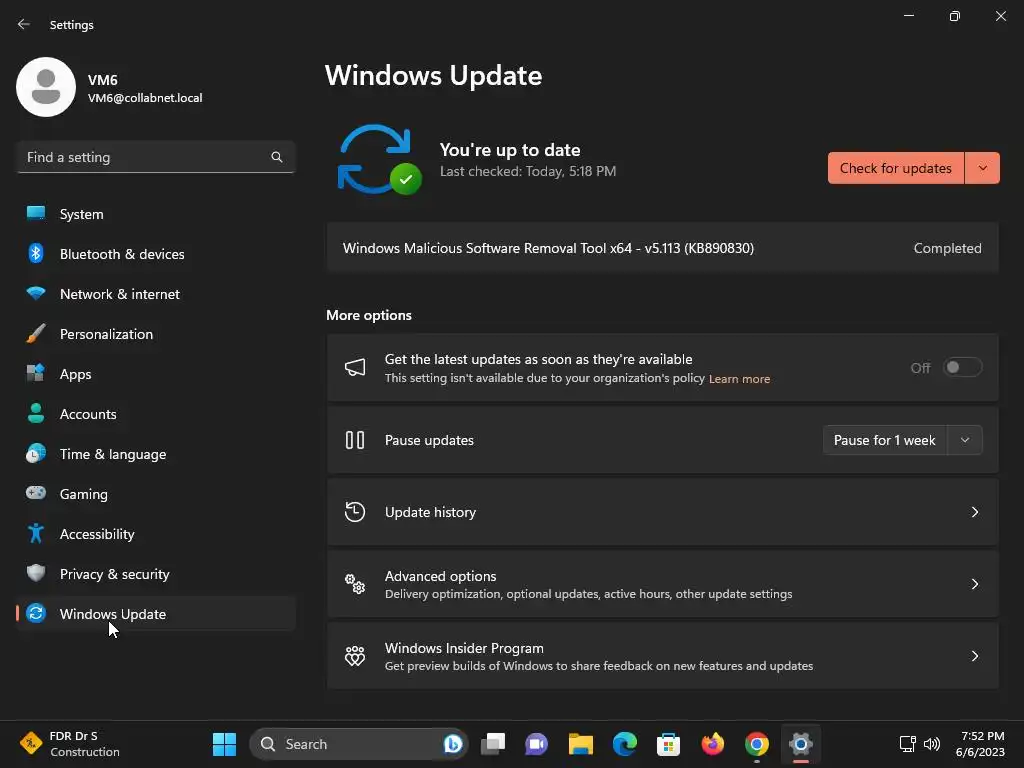Screen dimensions: 1024x768
Task: Click the Accessibility figure icon in sidebar
Action: 36,533
